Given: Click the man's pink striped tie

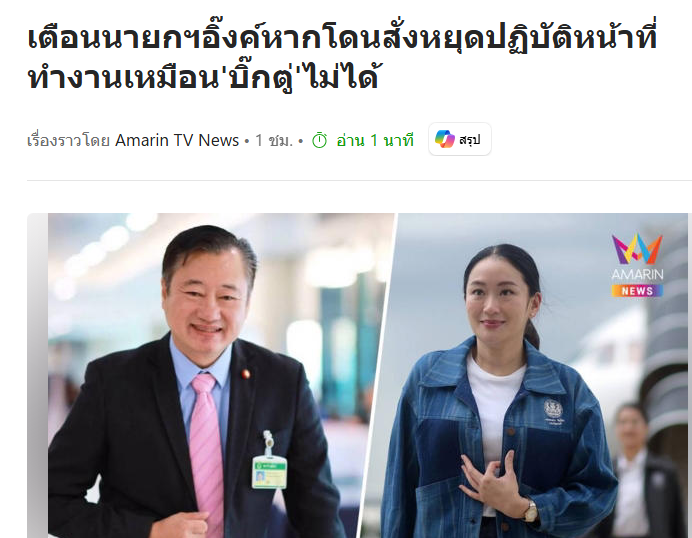Looking at the screenshot, I should [x=207, y=450].
